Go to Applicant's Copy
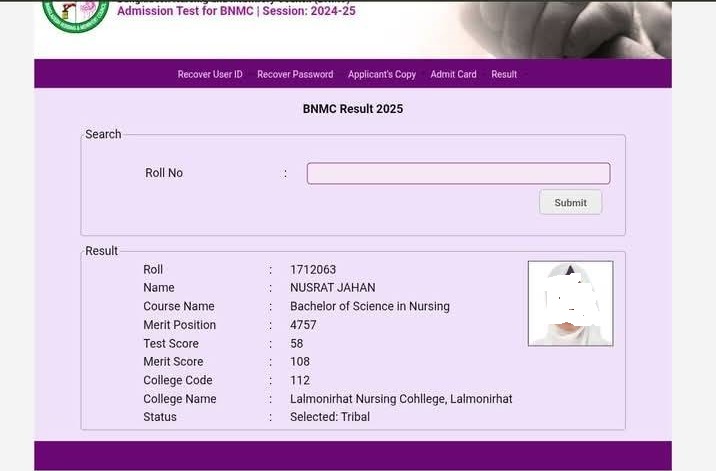Viewport: 716px width, 471px height. 382,74
